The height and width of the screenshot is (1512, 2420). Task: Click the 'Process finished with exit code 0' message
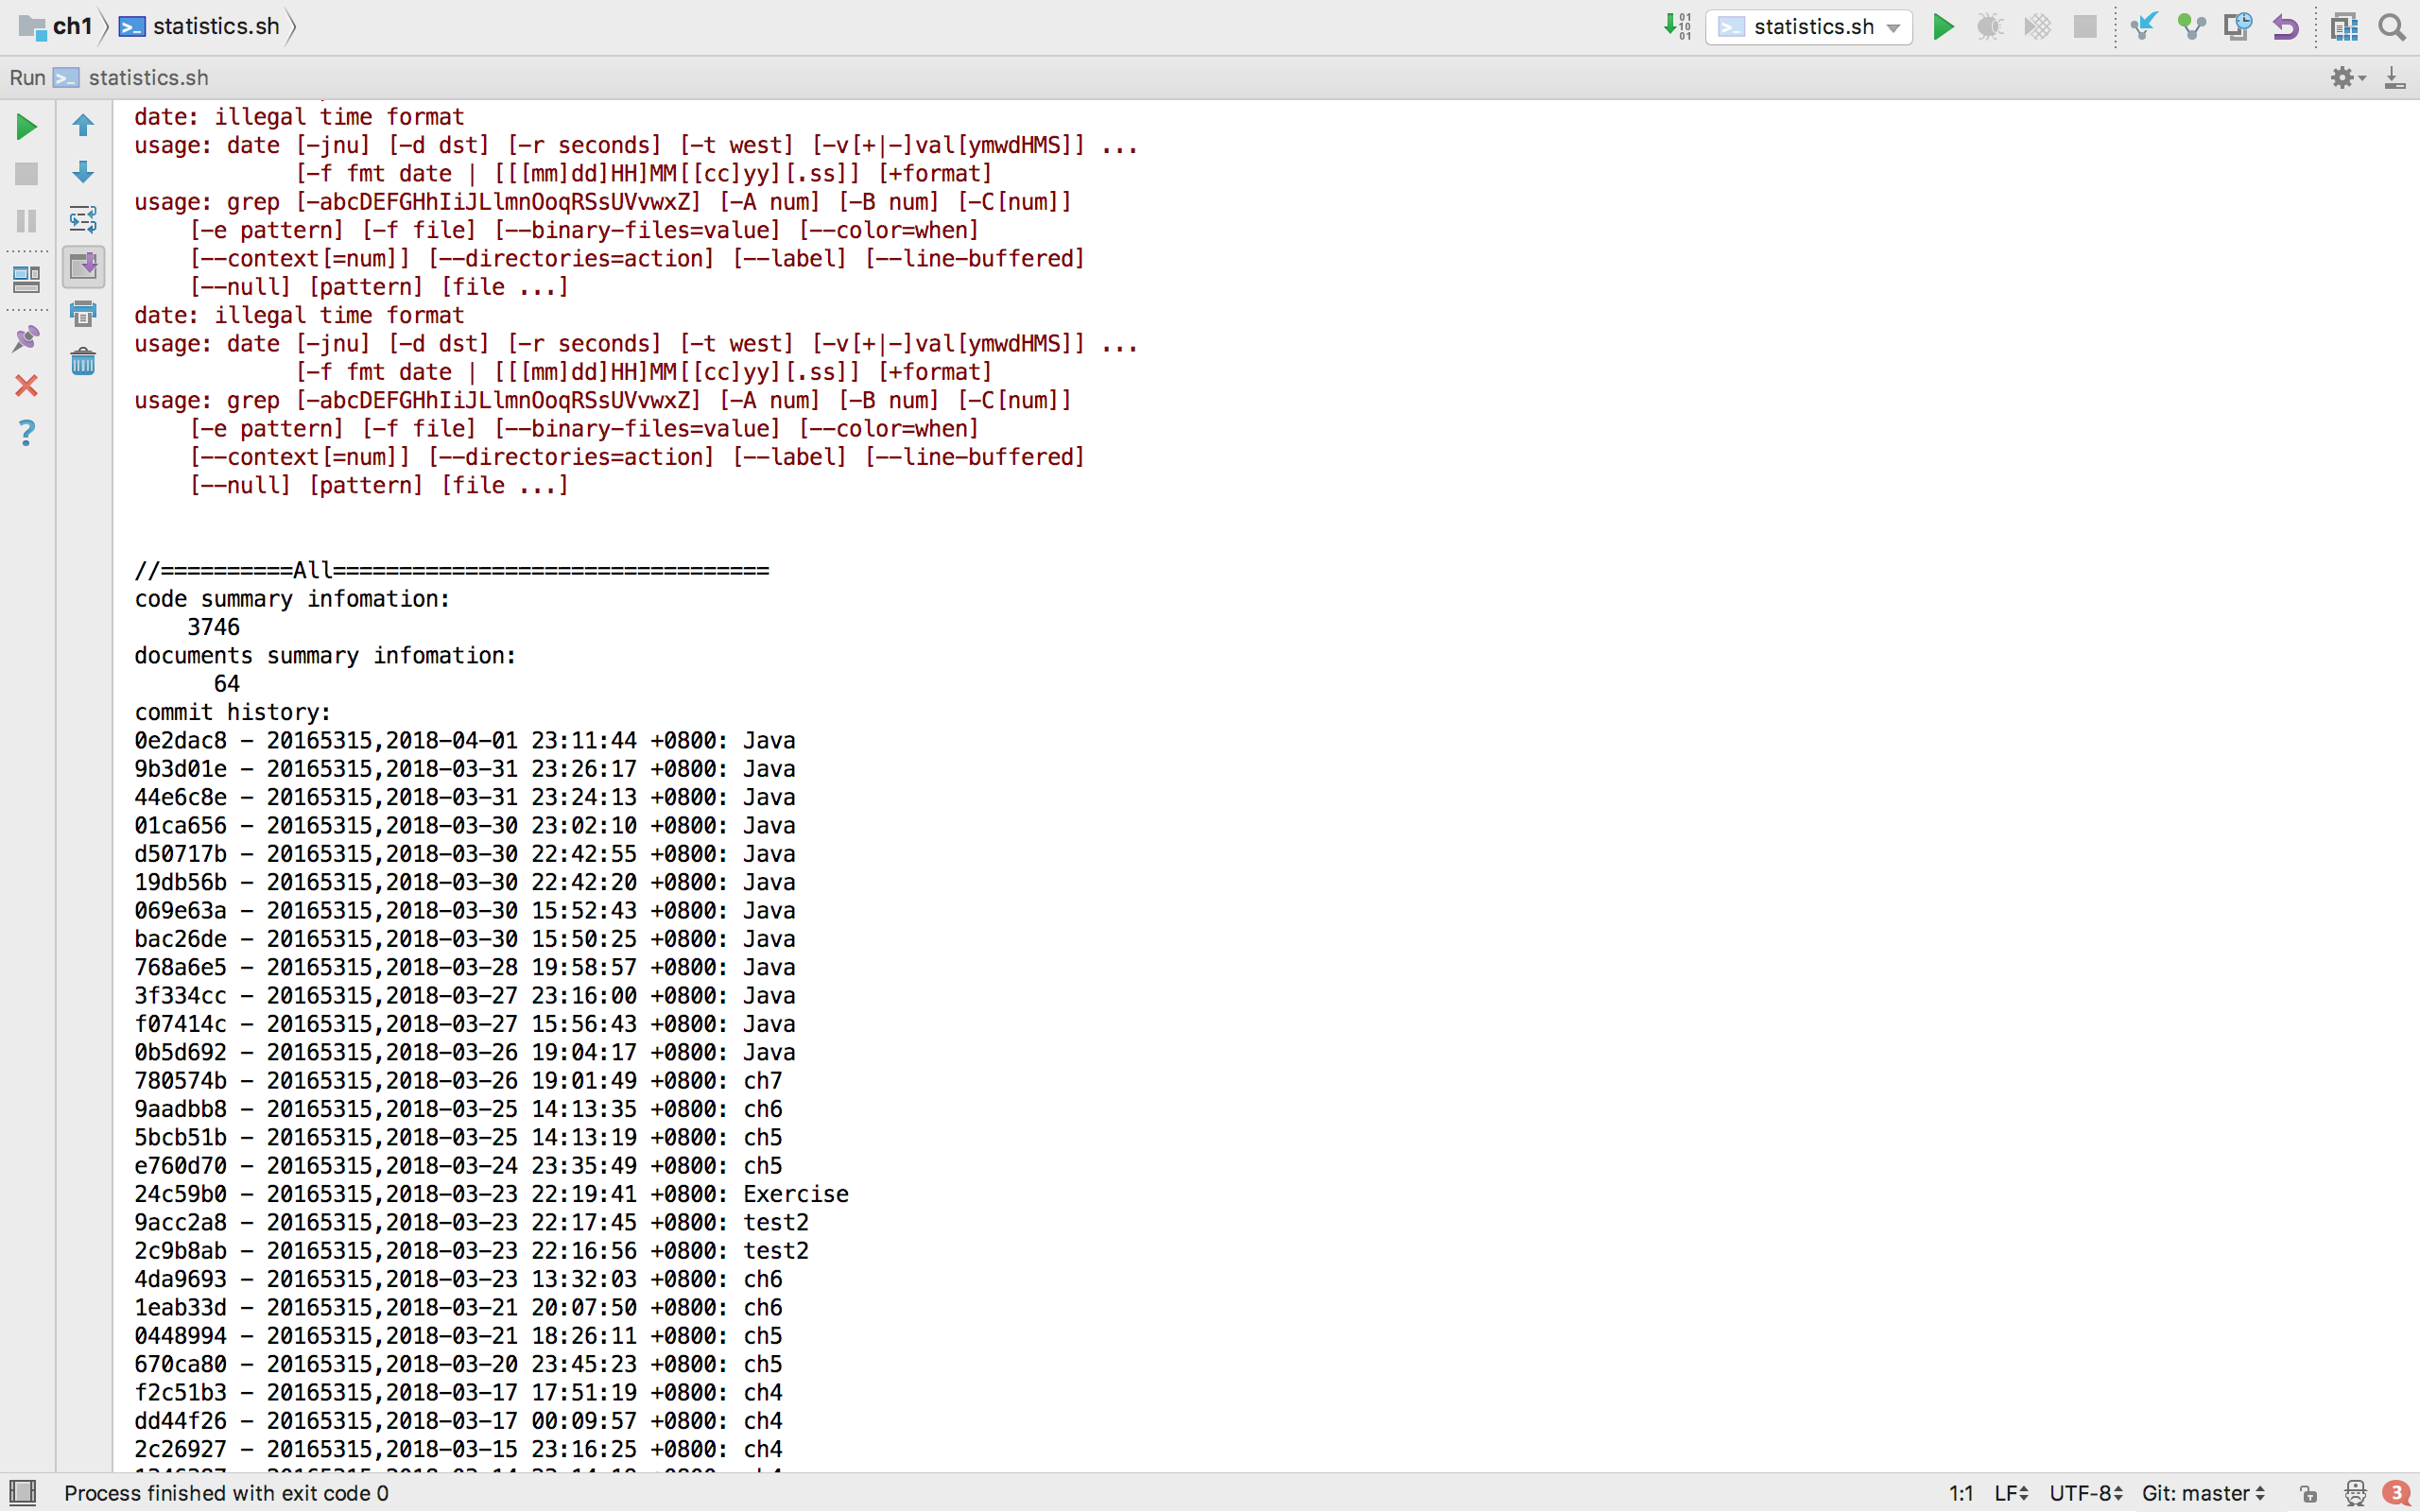[226, 1492]
